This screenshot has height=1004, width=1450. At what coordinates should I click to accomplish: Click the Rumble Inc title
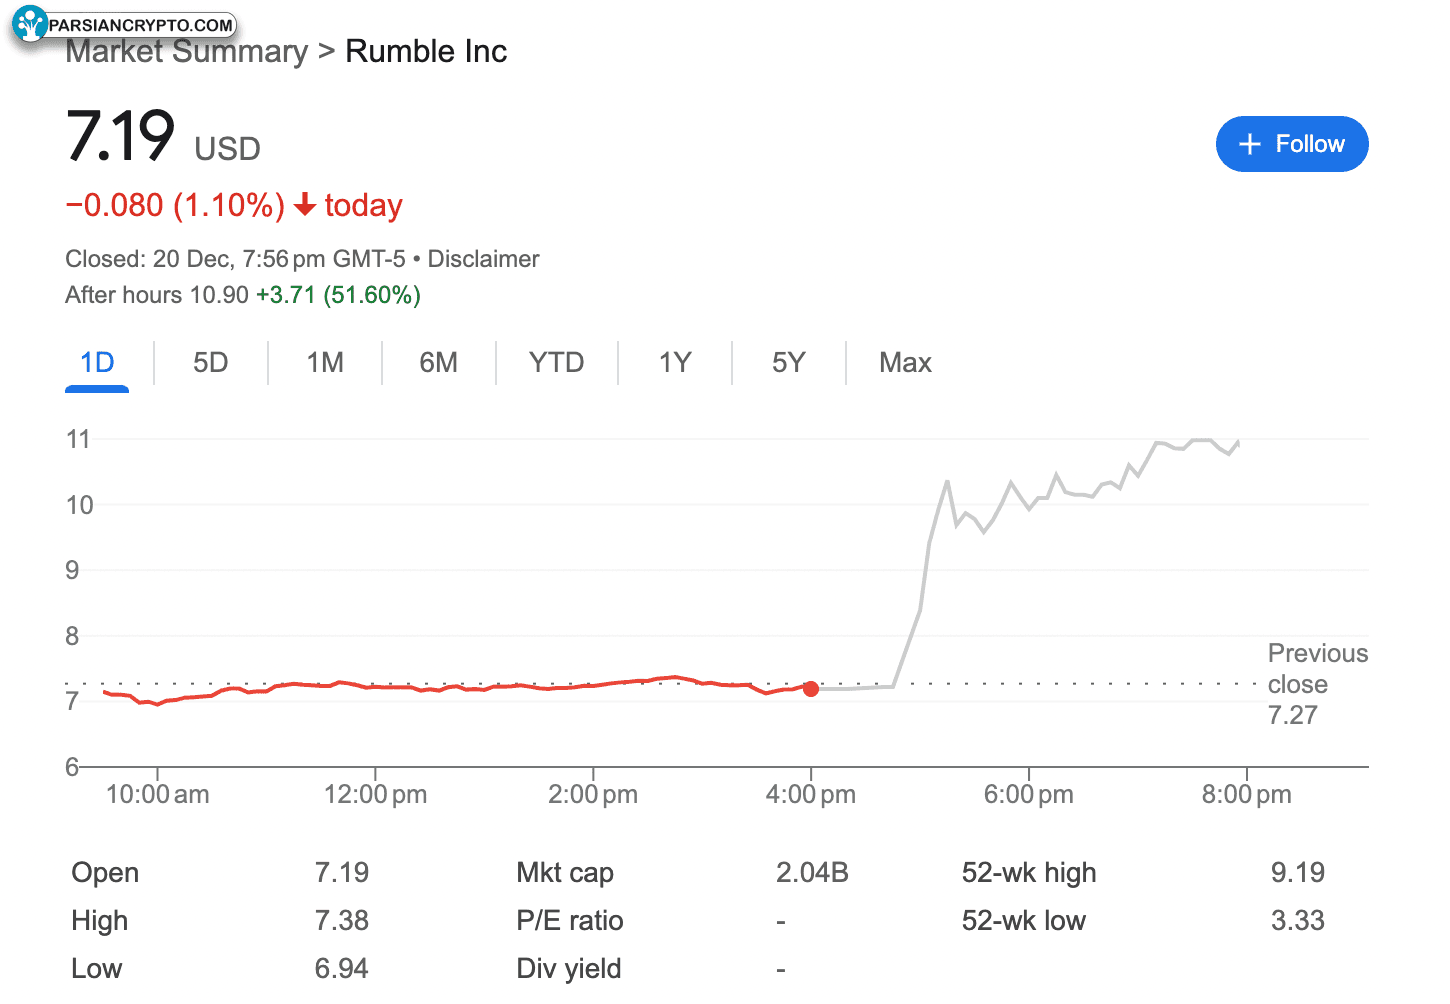click(x=426, y=51)
